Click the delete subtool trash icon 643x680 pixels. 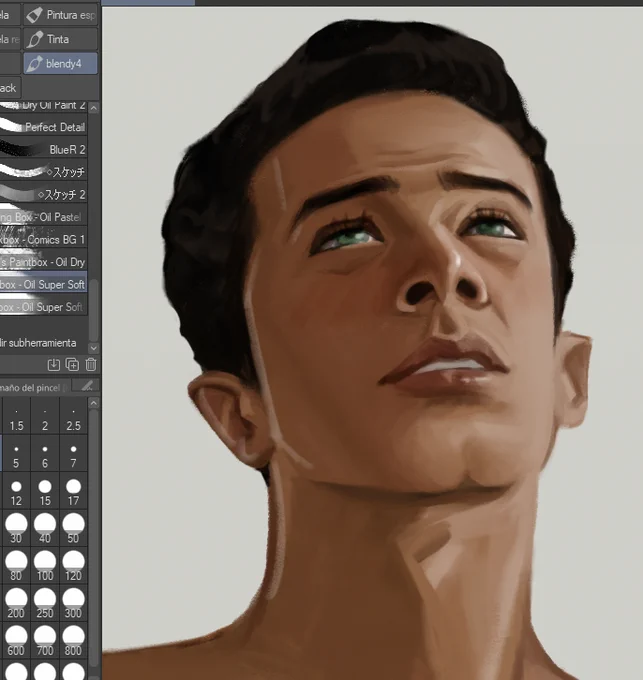[x=91, y=365]
